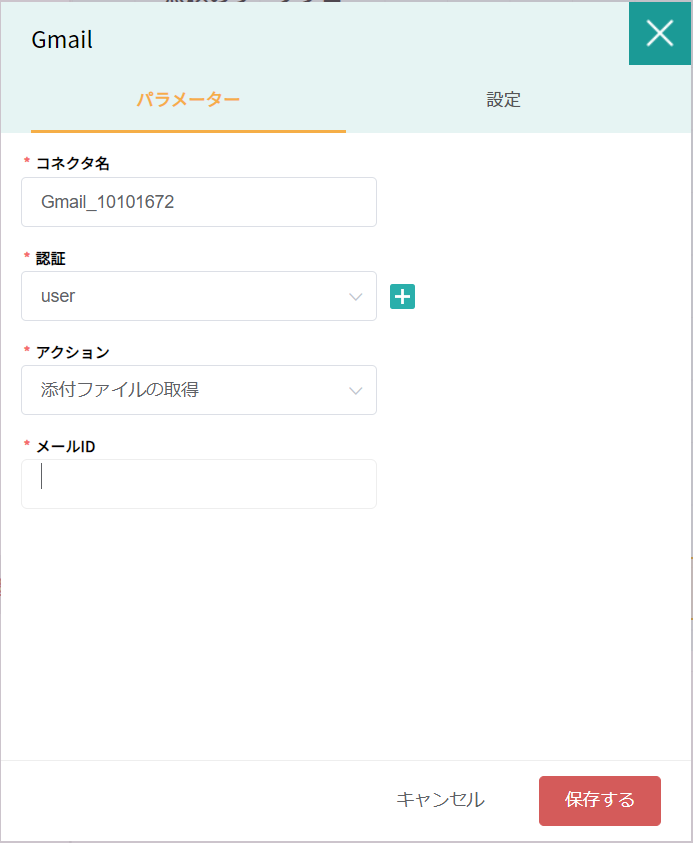This screenshot has width=693, height=843.
Task: Close the Gmail dialog with X icon
Action: point(660,33)
